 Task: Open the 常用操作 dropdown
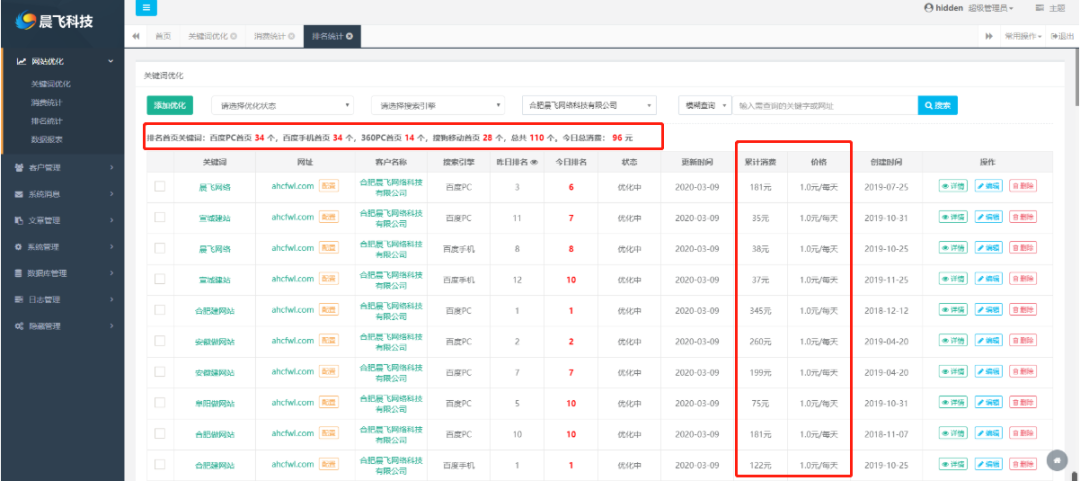click(1023, 36)
